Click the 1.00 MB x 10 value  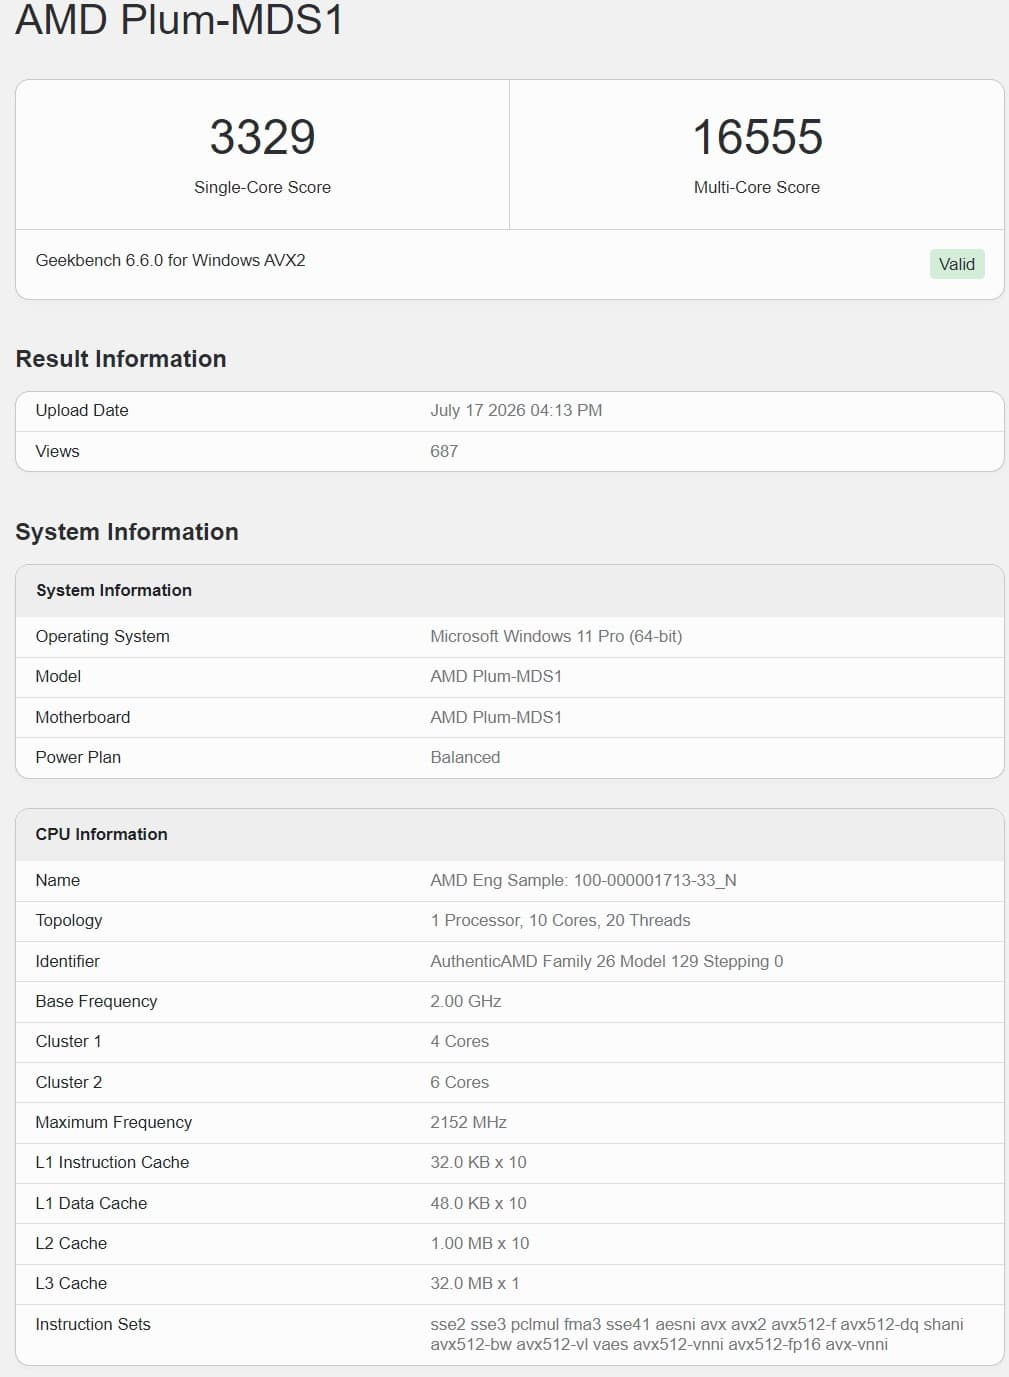click(480, 1243)
